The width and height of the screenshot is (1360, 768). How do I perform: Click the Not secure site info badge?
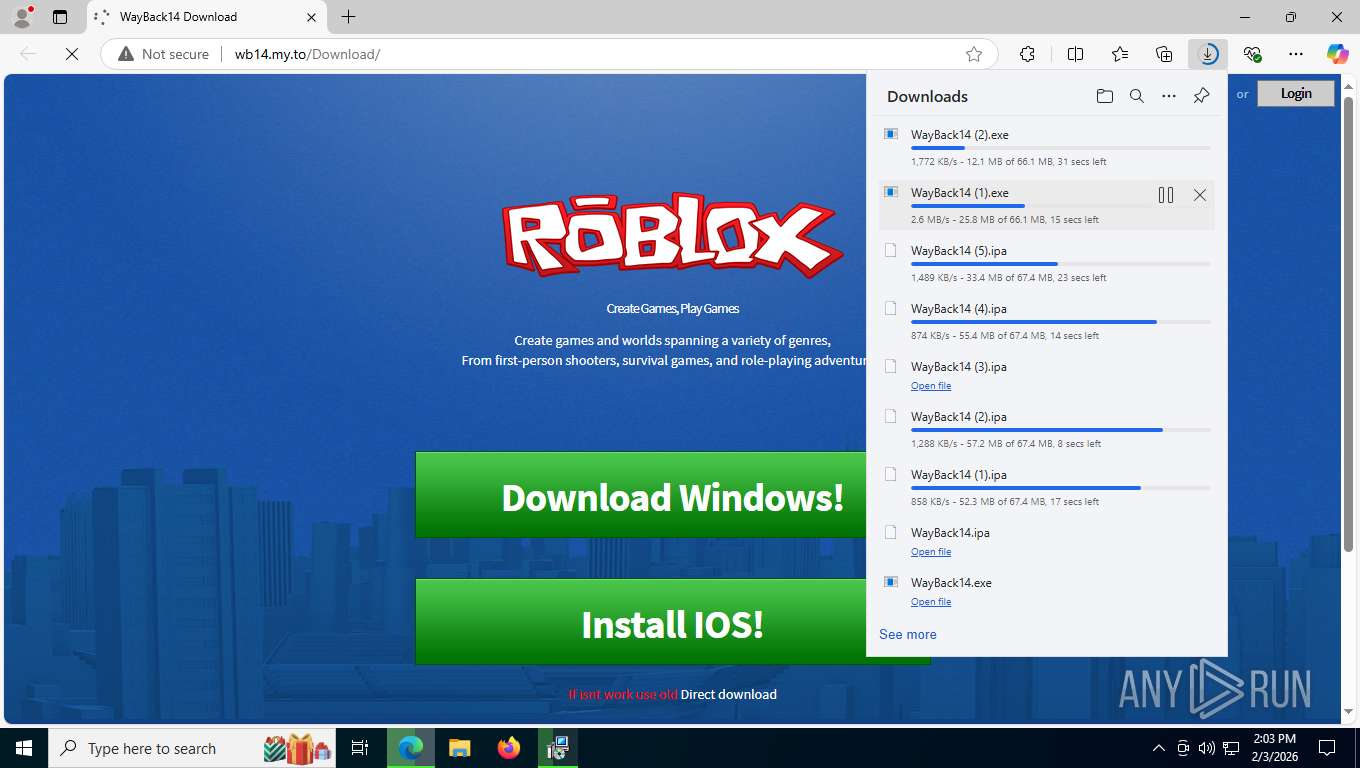(164, 54)
